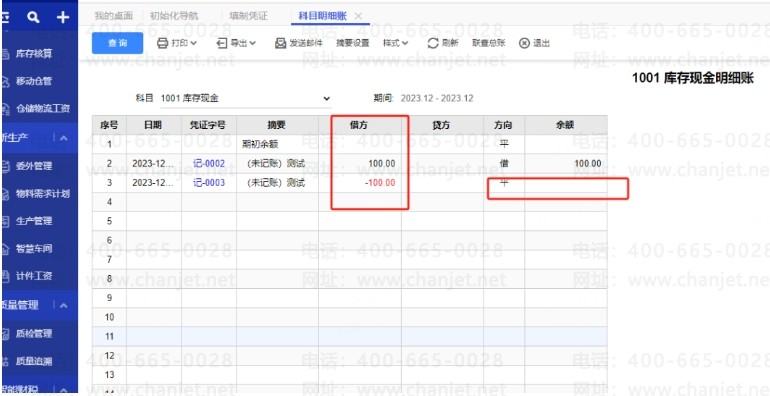
Task: Select row number 11 in the table
Action: [110, 337]
